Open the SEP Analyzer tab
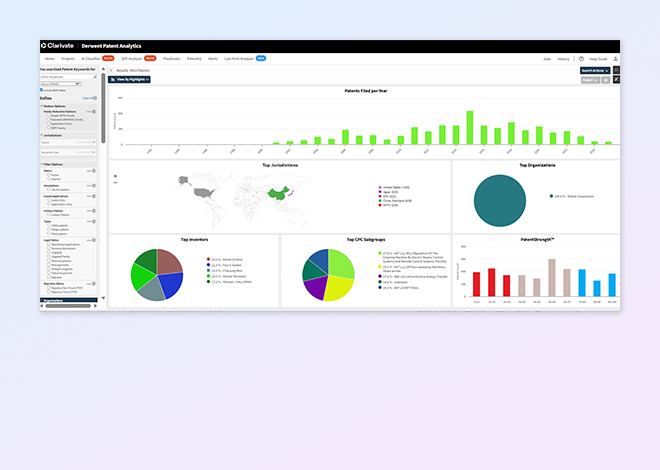 point(132,58)
